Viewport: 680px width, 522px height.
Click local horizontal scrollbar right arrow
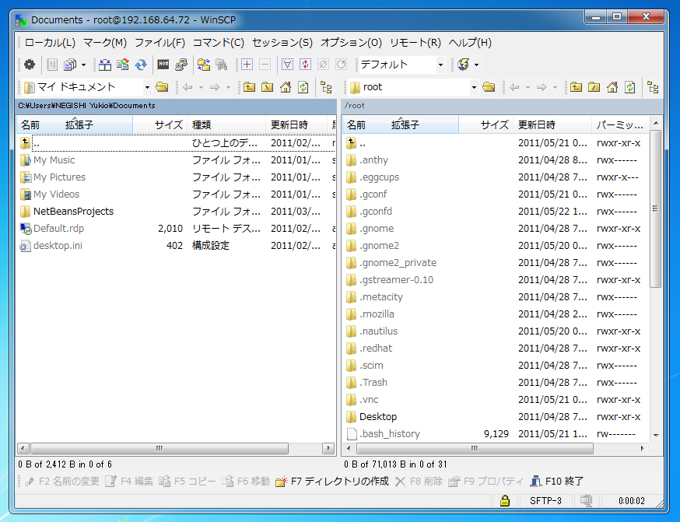tap(328, 448)
